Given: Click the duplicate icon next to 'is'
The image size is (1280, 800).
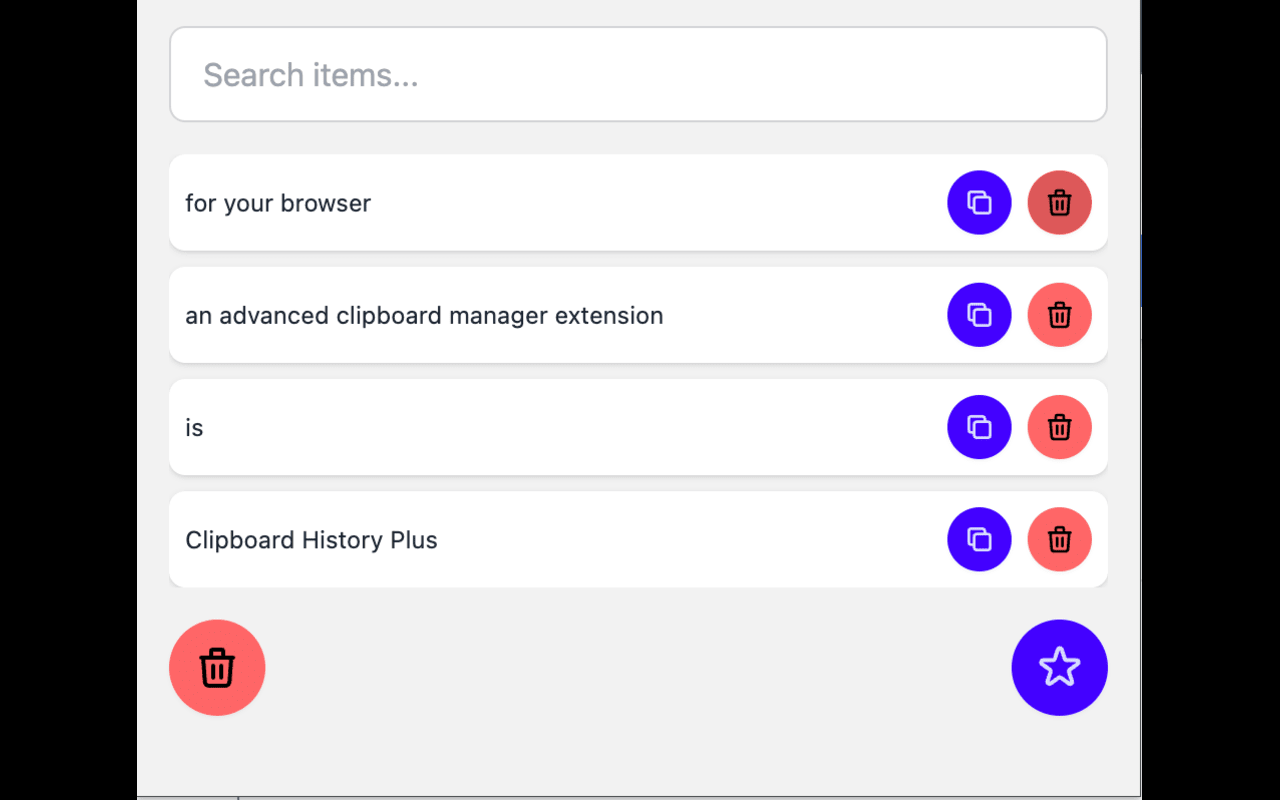Looking at the screenshot, I should [979, 427].
